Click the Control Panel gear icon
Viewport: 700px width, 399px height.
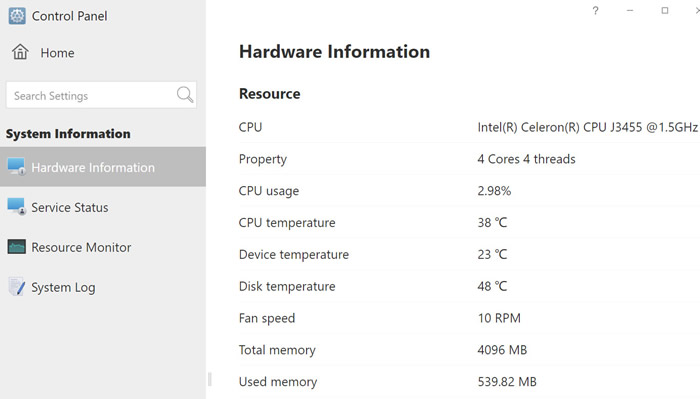point(17,16)
